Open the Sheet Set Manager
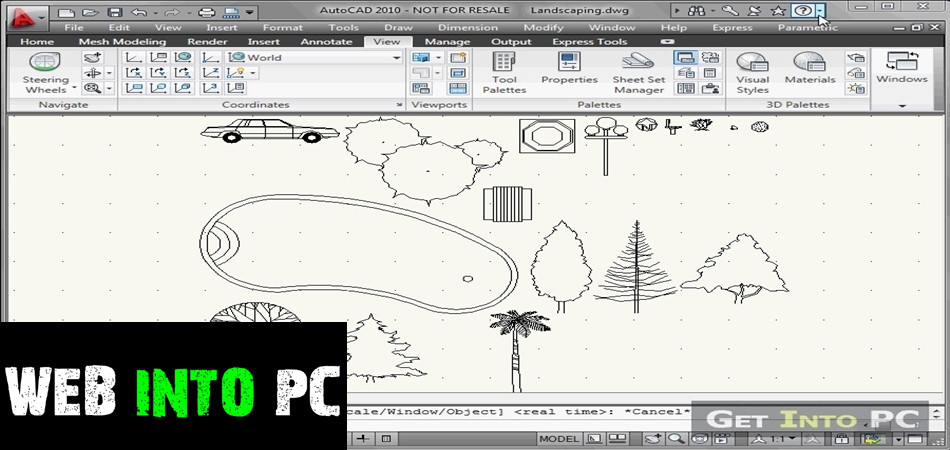The image size is (950, 450). 639,73
